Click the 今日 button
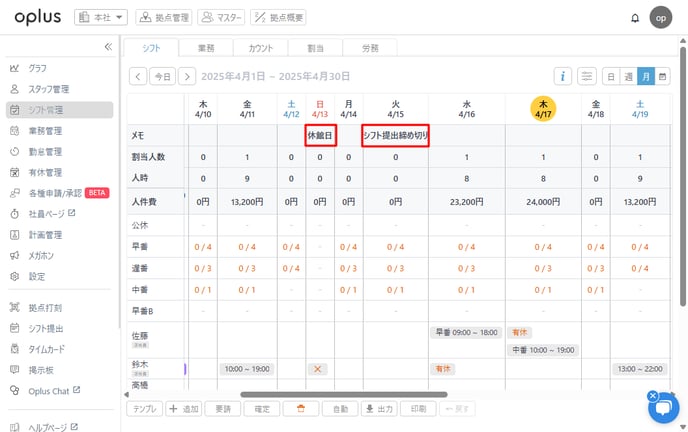The width and height of the screenshot is (688, 432). pos(163,76)
